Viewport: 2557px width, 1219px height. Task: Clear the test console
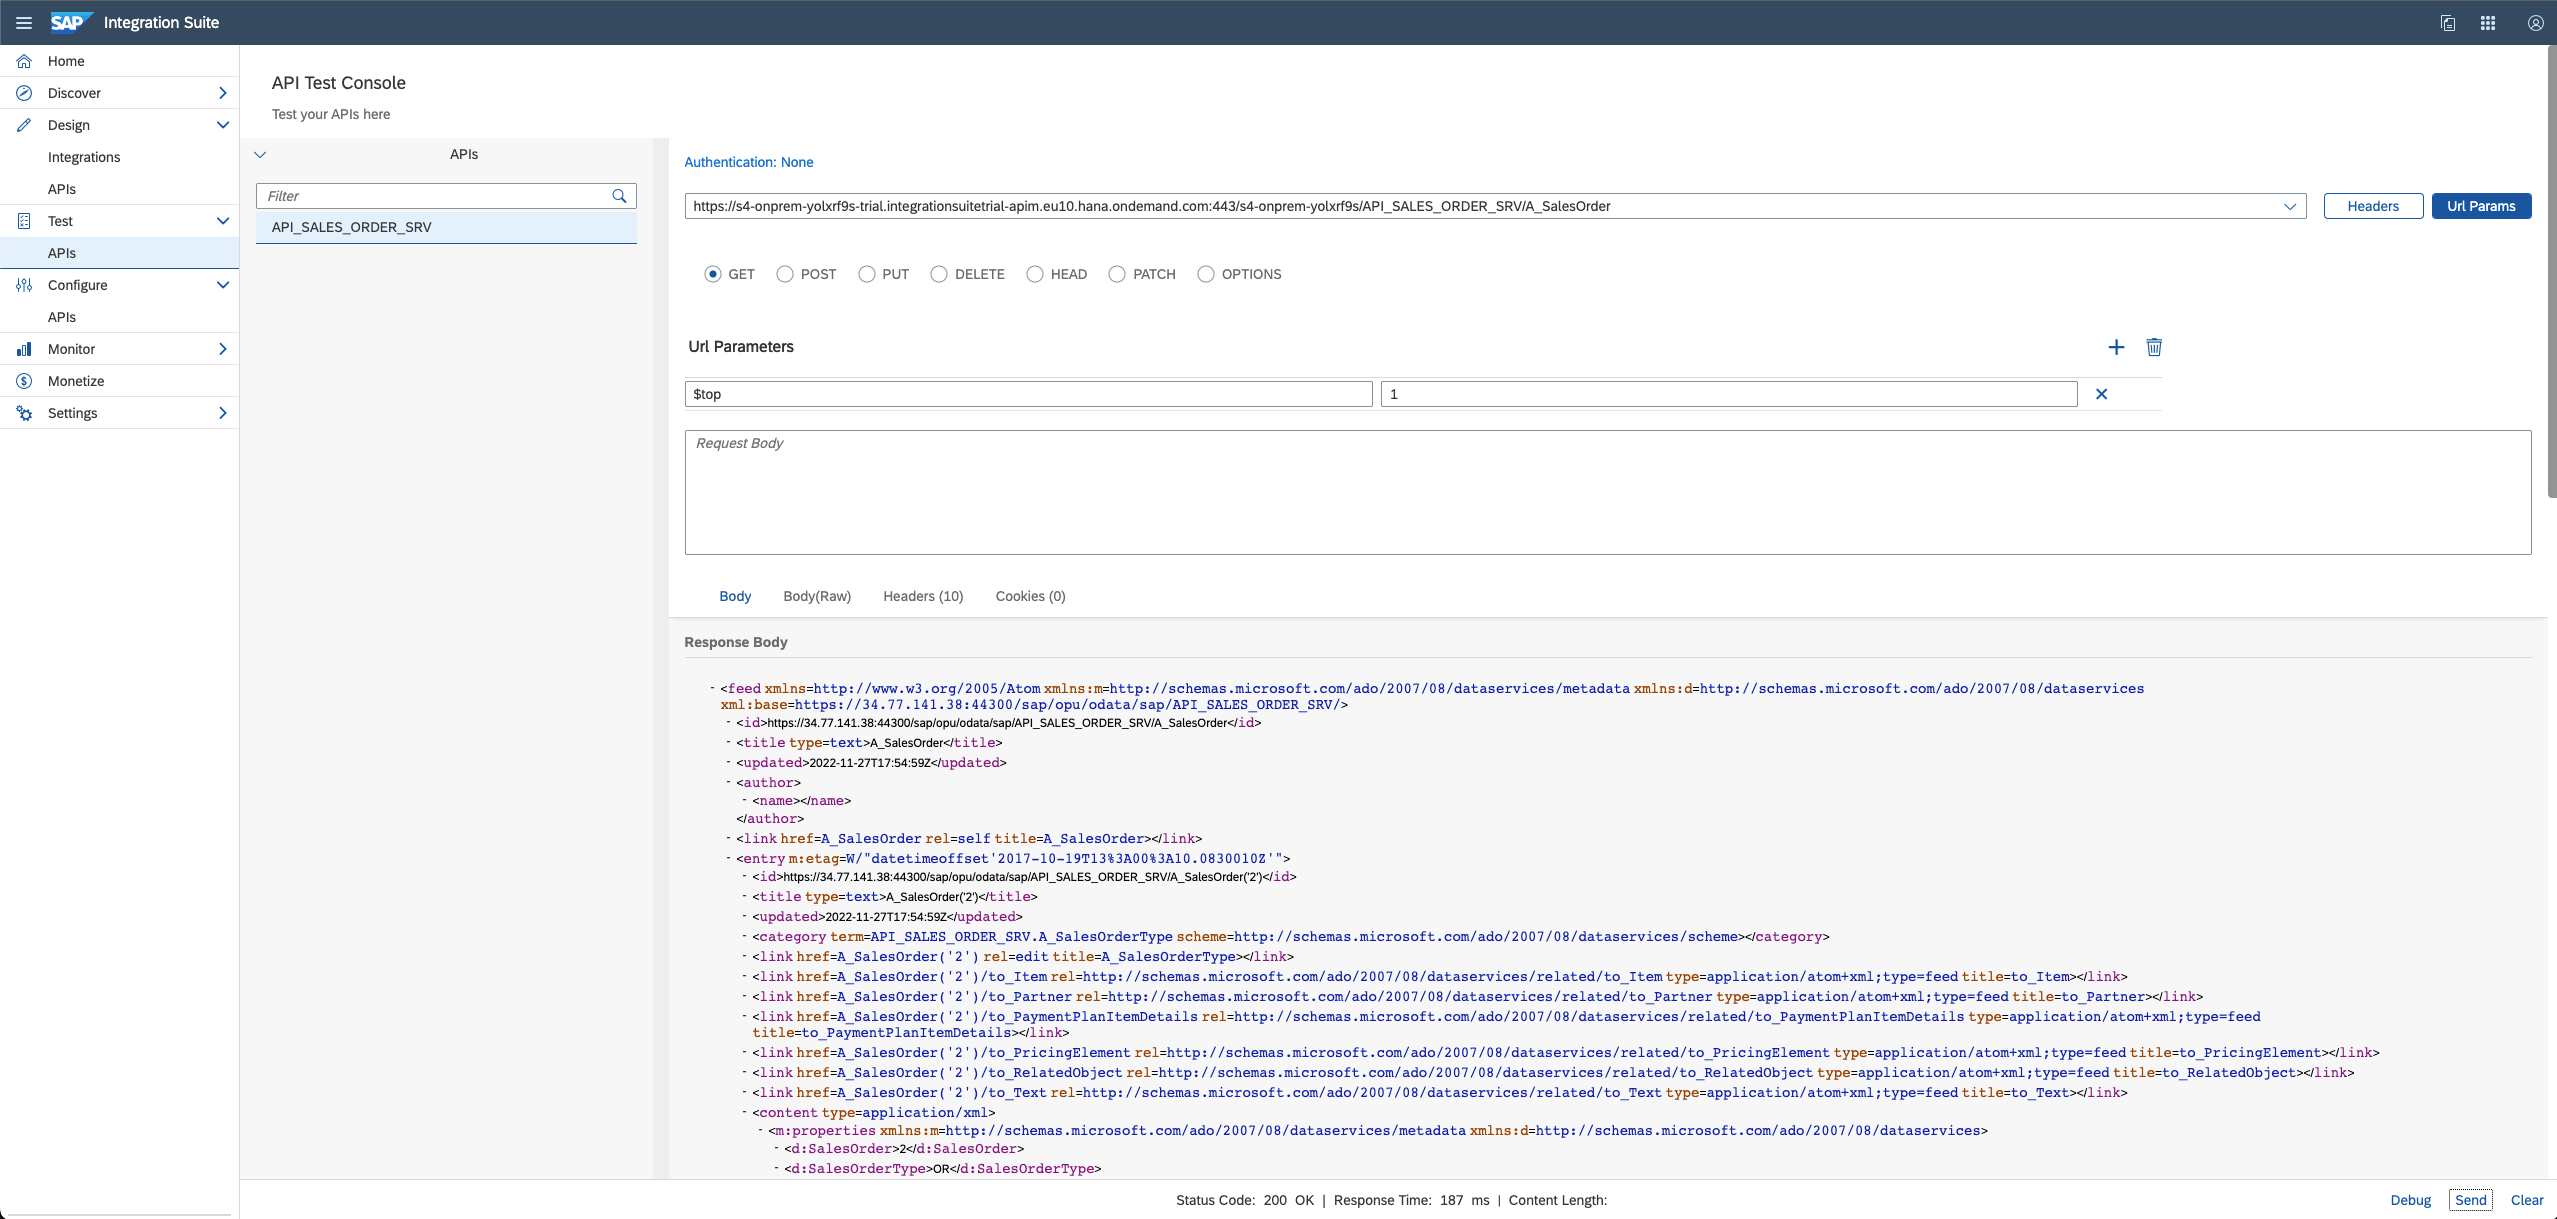(x=2527, y=1200)
